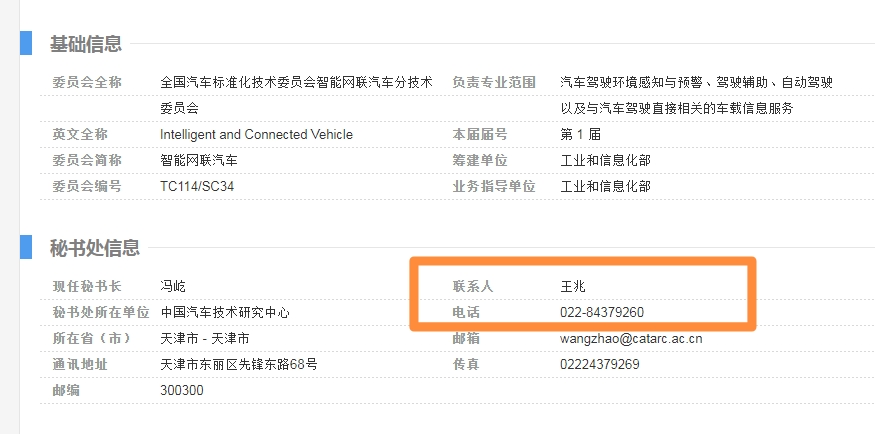This screenshot has width=875, height=434.
Task: Click 工业和信息化部 next to 筹建单位
Action: [605, 160]
